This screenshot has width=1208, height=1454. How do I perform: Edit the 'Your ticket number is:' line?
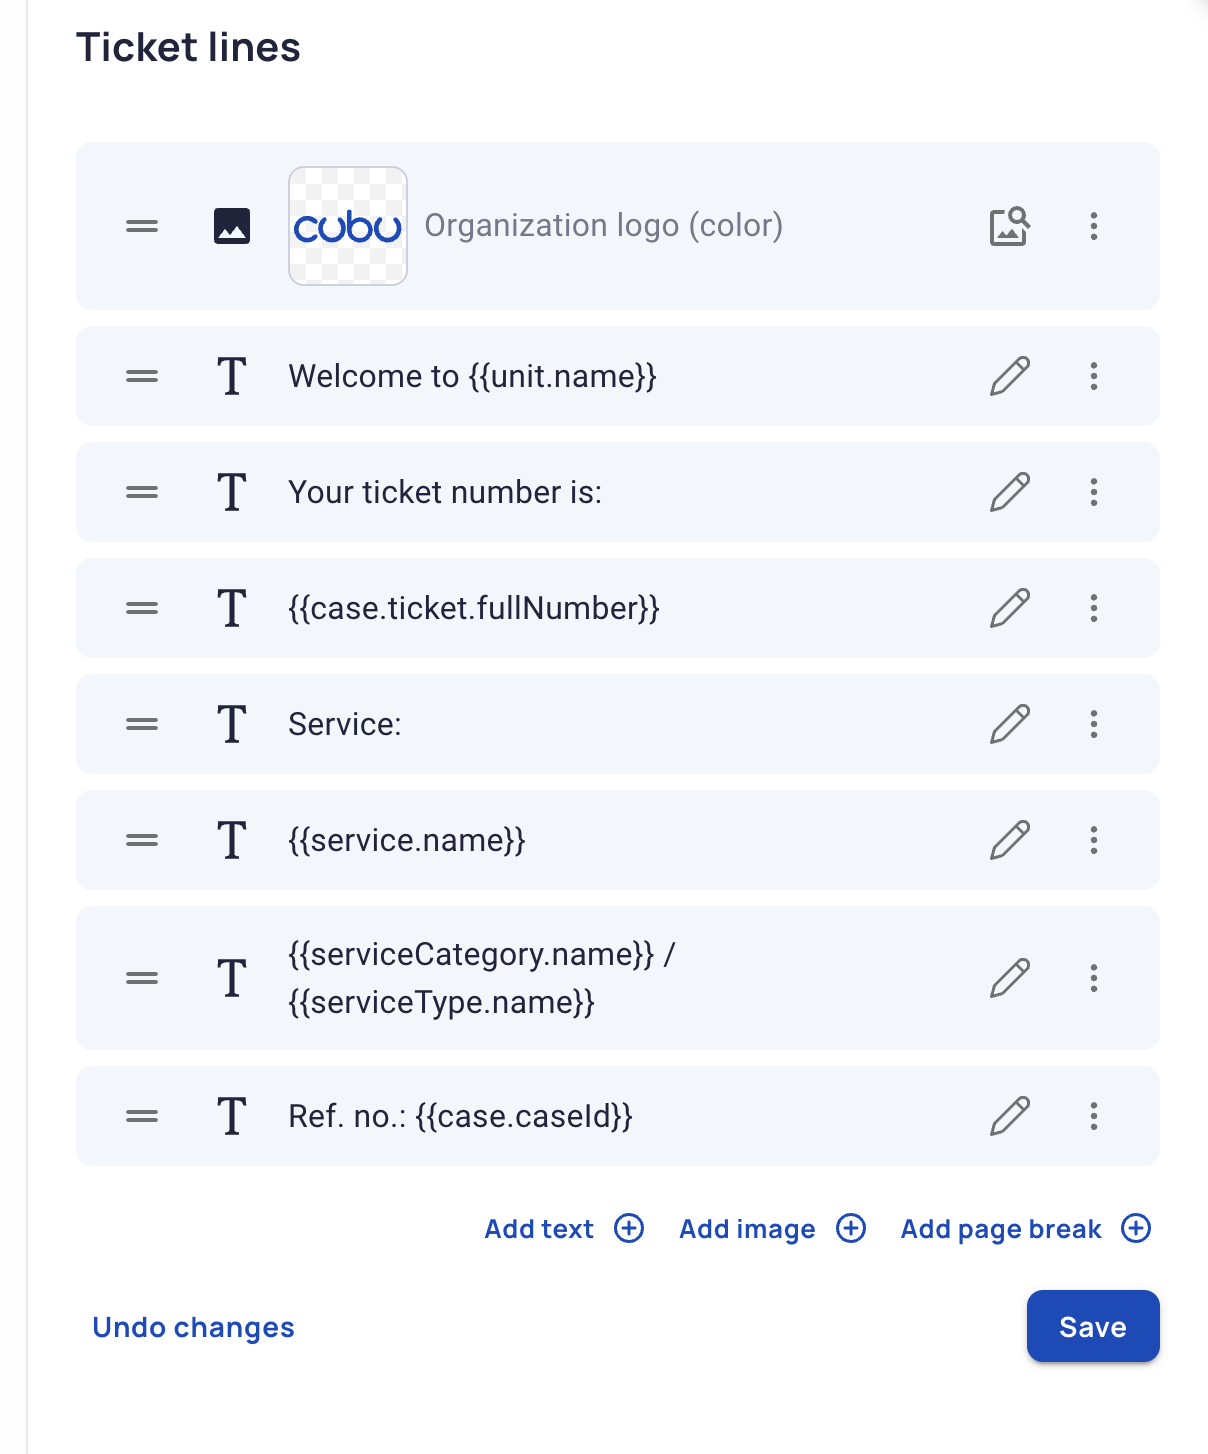[x=1010, y=492]
